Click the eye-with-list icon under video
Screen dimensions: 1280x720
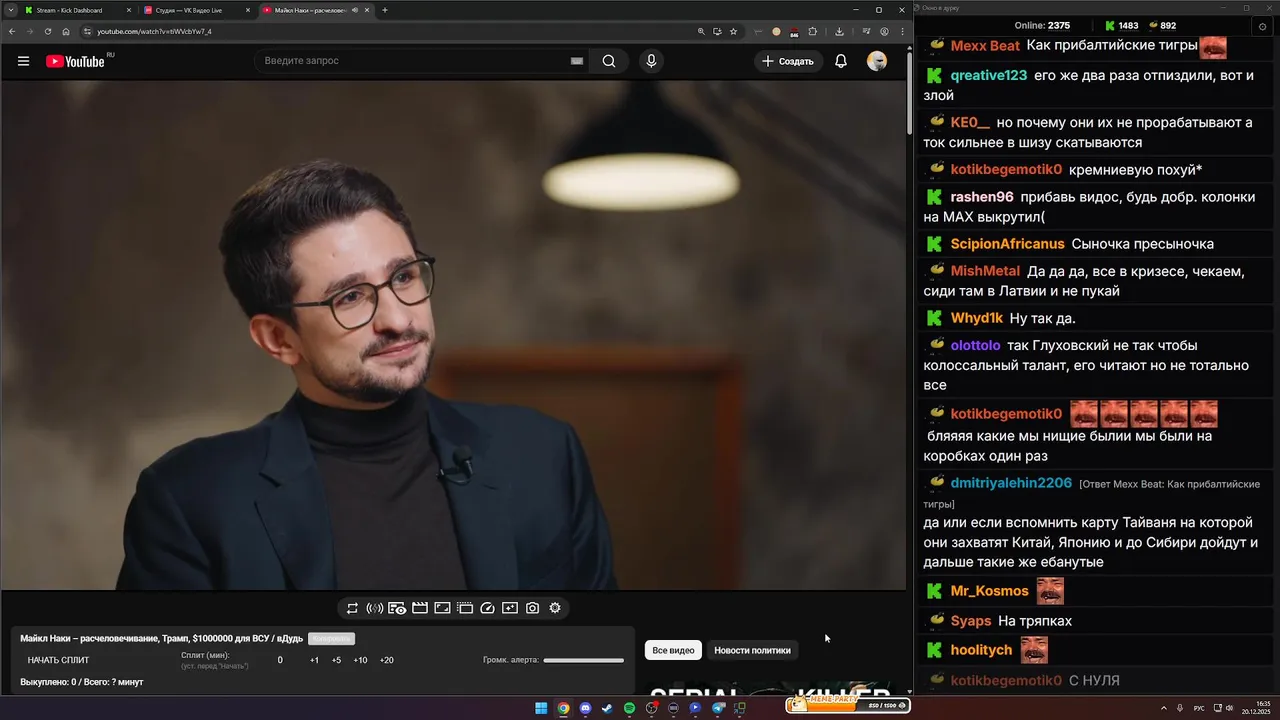click(397, 608)
